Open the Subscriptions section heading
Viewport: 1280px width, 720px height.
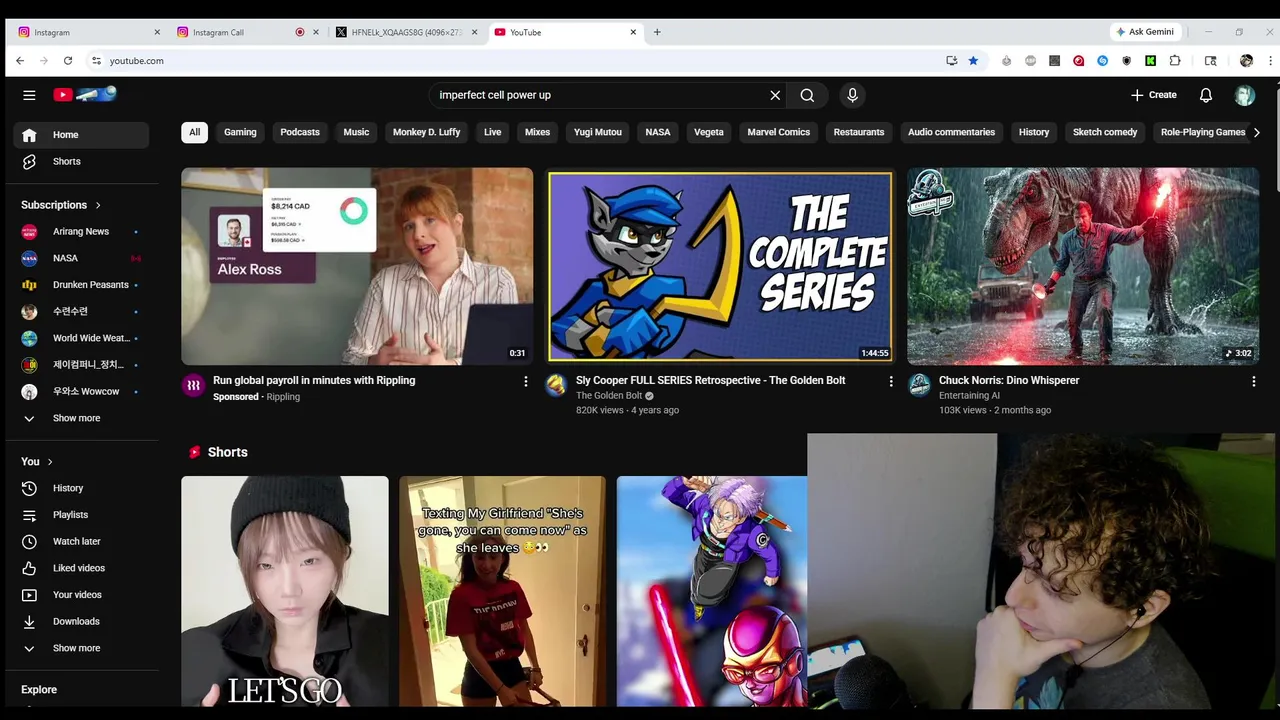tap(61, 205)
